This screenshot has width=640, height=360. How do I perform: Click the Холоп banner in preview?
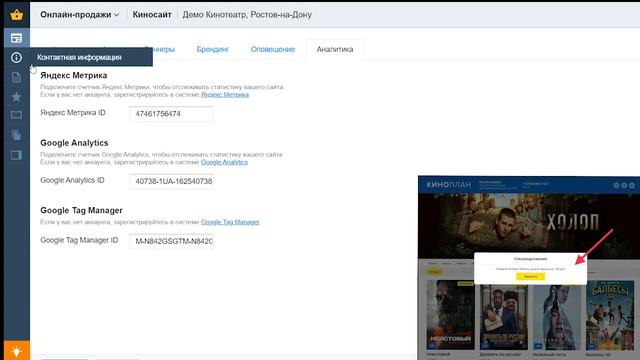click(529, 226)
